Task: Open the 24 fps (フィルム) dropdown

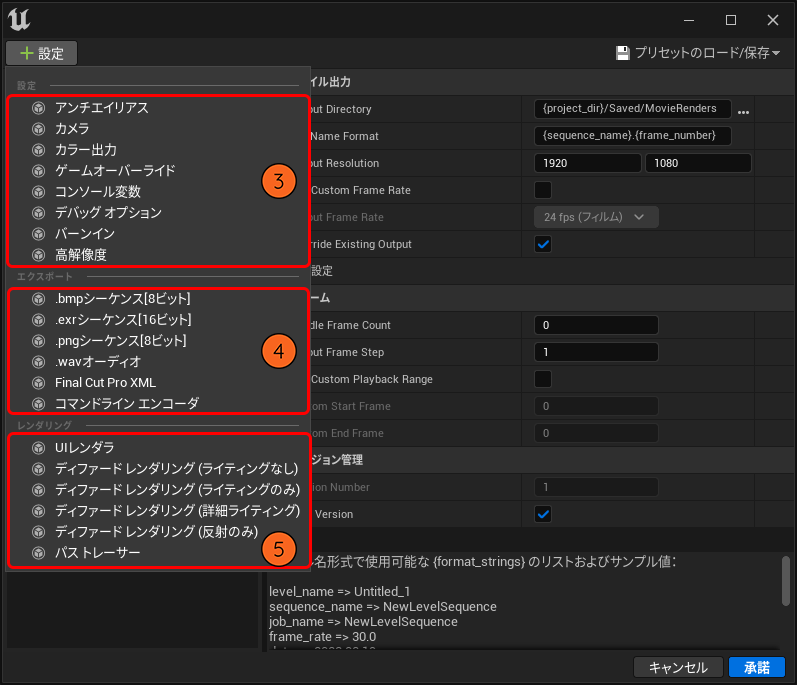Action: (x=596, y=217)
